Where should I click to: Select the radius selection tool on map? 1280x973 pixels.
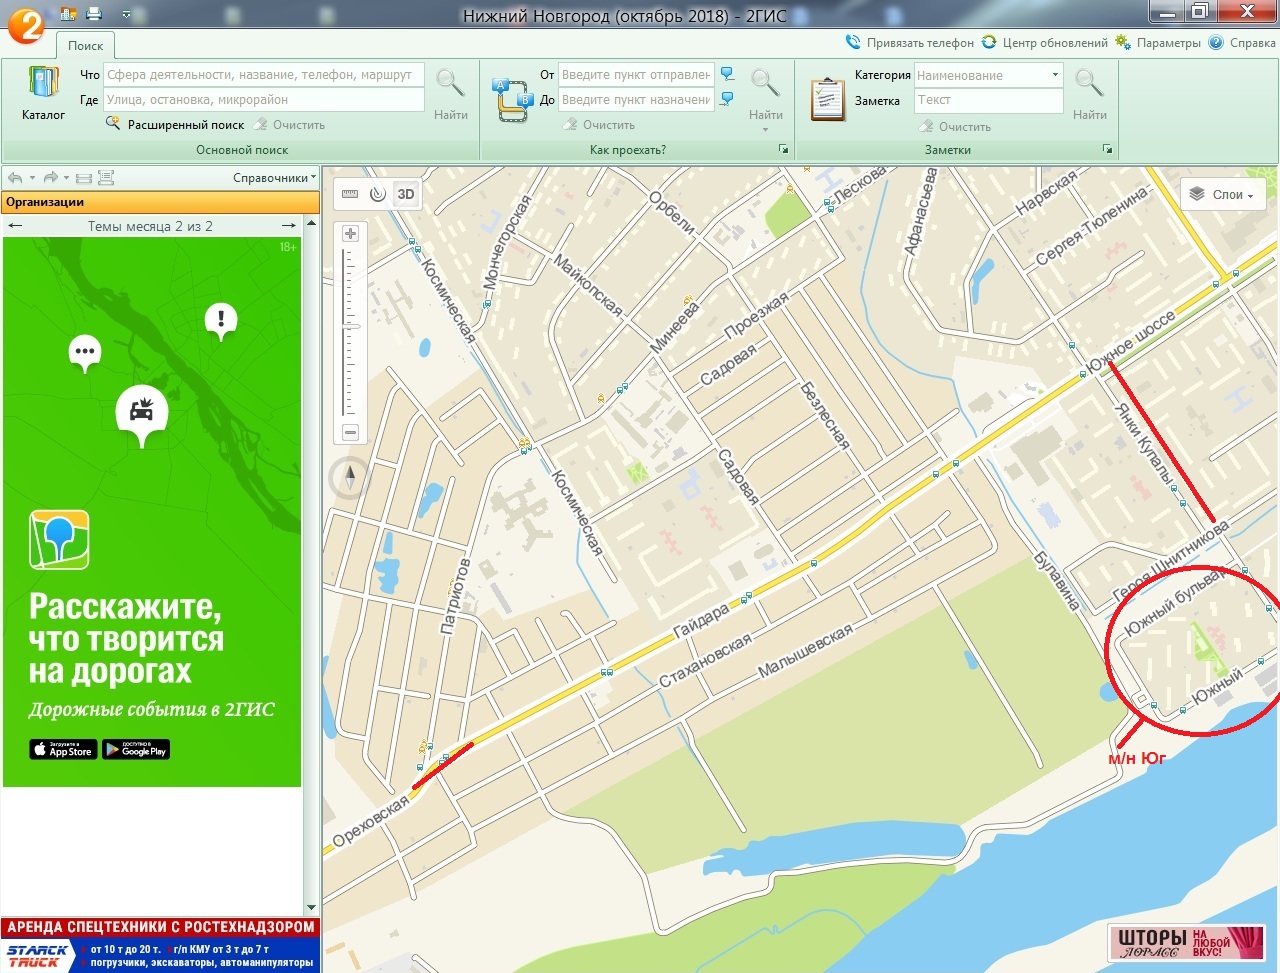377,194
